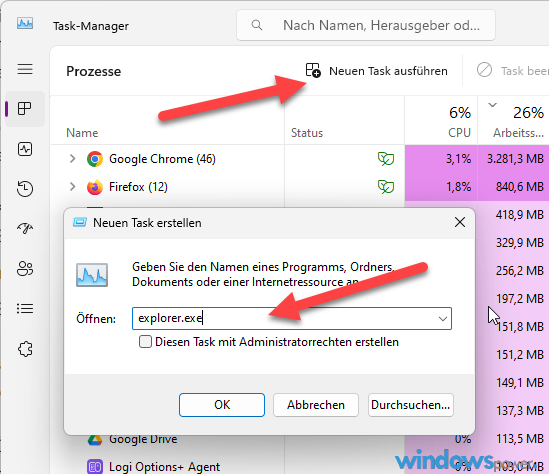Open the hamburger navigation menu
Screen dimensions: 549x474
pyautogui.click(x=25, y=69)
